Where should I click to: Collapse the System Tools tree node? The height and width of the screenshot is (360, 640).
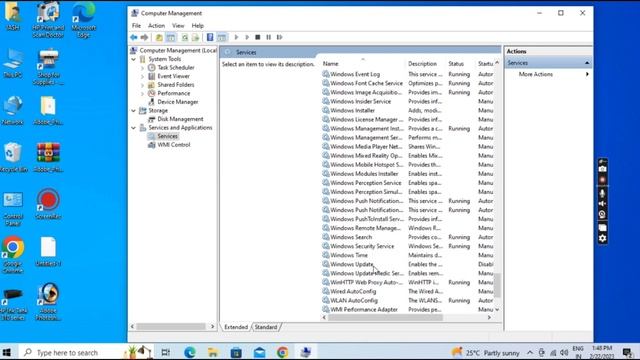(133, 59)
